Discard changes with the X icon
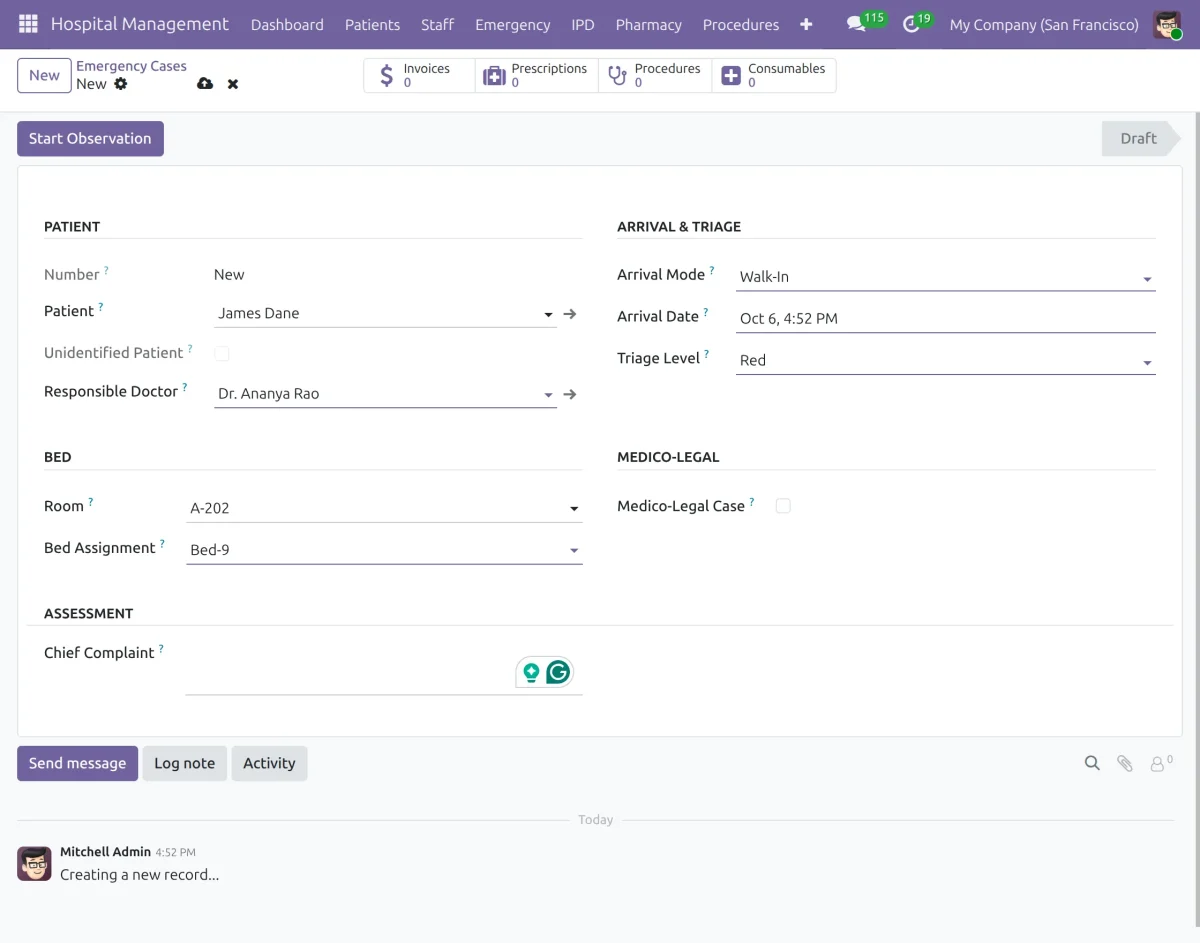Image resolution: width=1200 pixels, height=943 pixels. (233, 84)
